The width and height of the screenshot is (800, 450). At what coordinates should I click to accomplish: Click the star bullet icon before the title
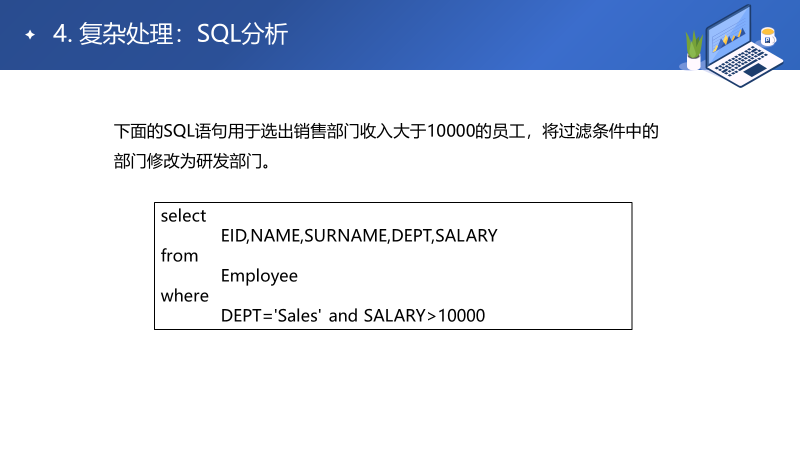point(30,35)
